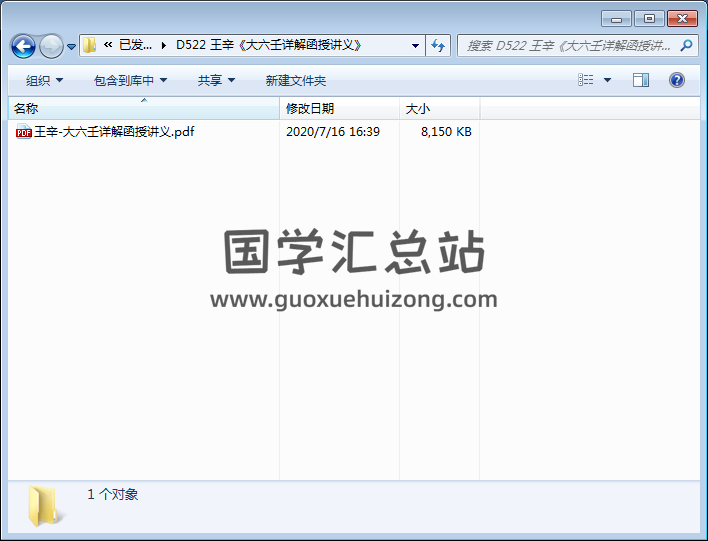This screenshot has height=541, width=708.
Task: Click the Back navigation arrow
Action: pyautogui.click(x=23, y=46)
